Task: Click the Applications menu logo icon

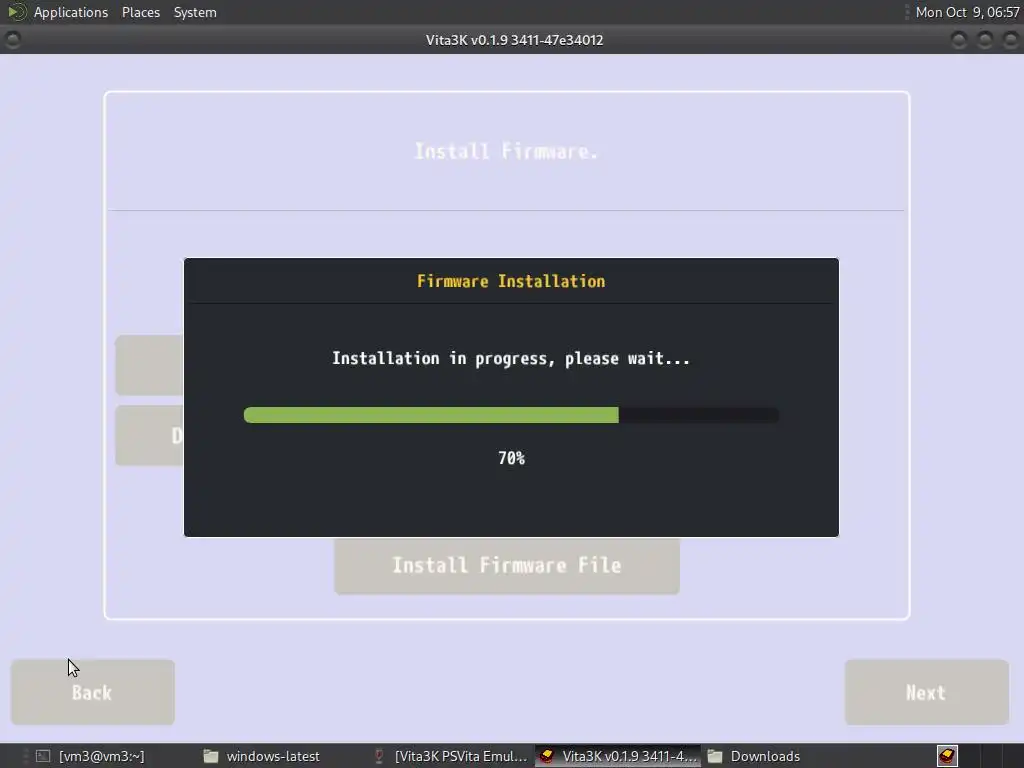Action: [17, 12]
